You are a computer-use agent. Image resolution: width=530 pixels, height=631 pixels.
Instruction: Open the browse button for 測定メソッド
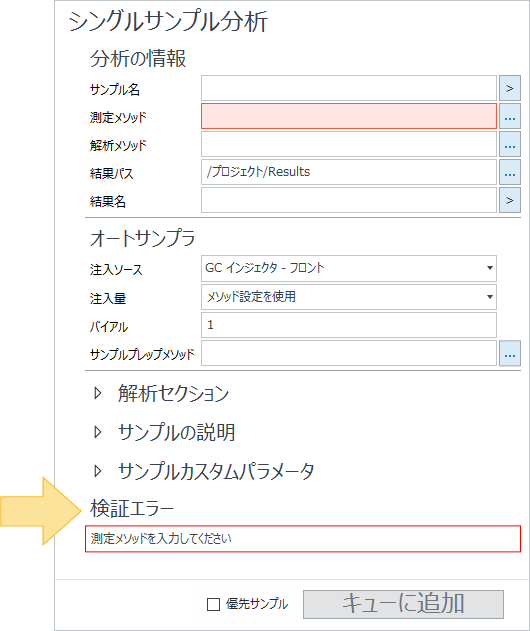[509, 116]
